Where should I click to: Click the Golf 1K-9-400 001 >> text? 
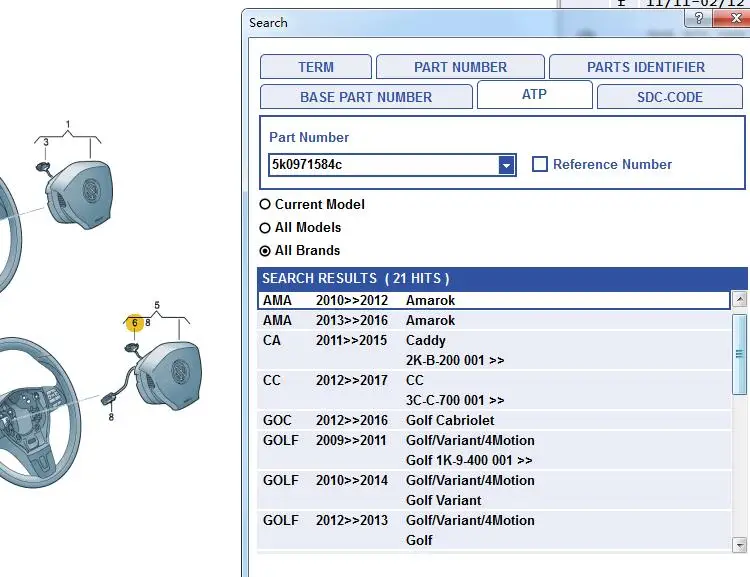pos(469,460)
